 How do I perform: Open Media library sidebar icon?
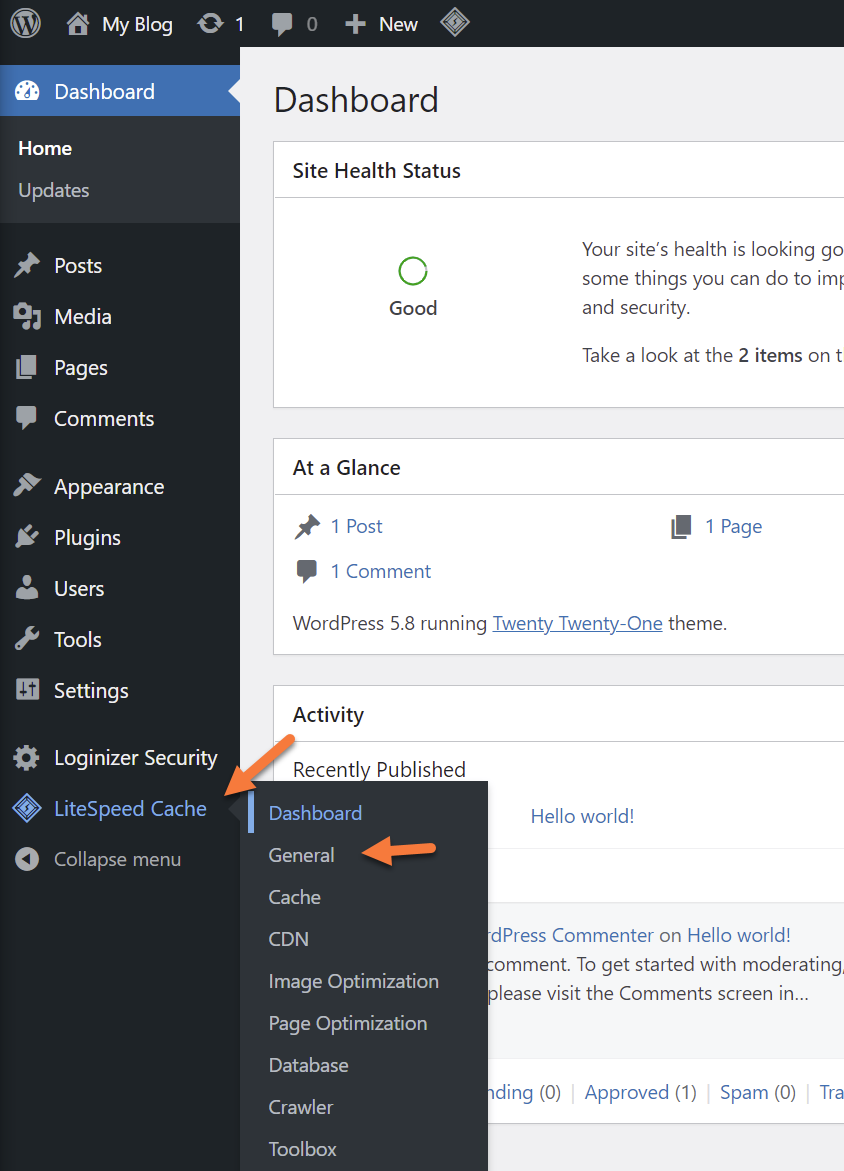tap(27, 317)
